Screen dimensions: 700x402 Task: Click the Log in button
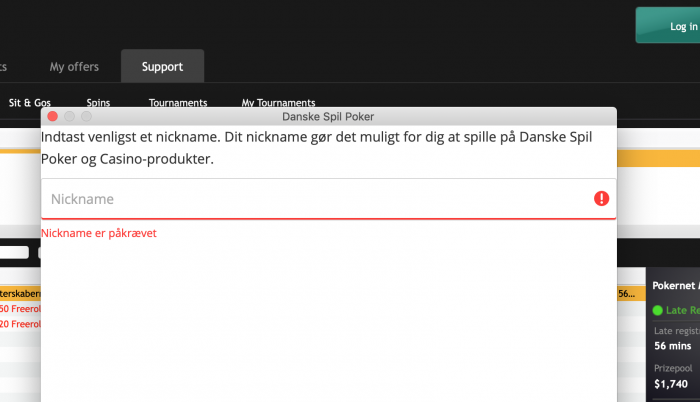pos(668,25)
